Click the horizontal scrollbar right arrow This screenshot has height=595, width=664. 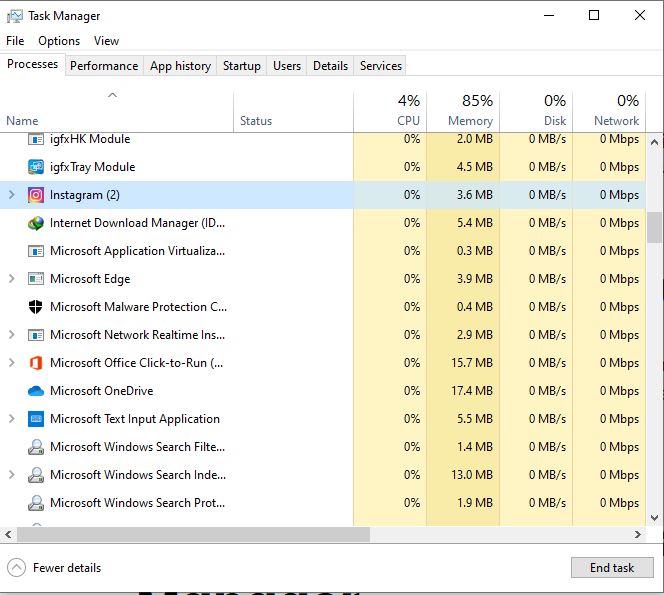[x=638, y=534]
